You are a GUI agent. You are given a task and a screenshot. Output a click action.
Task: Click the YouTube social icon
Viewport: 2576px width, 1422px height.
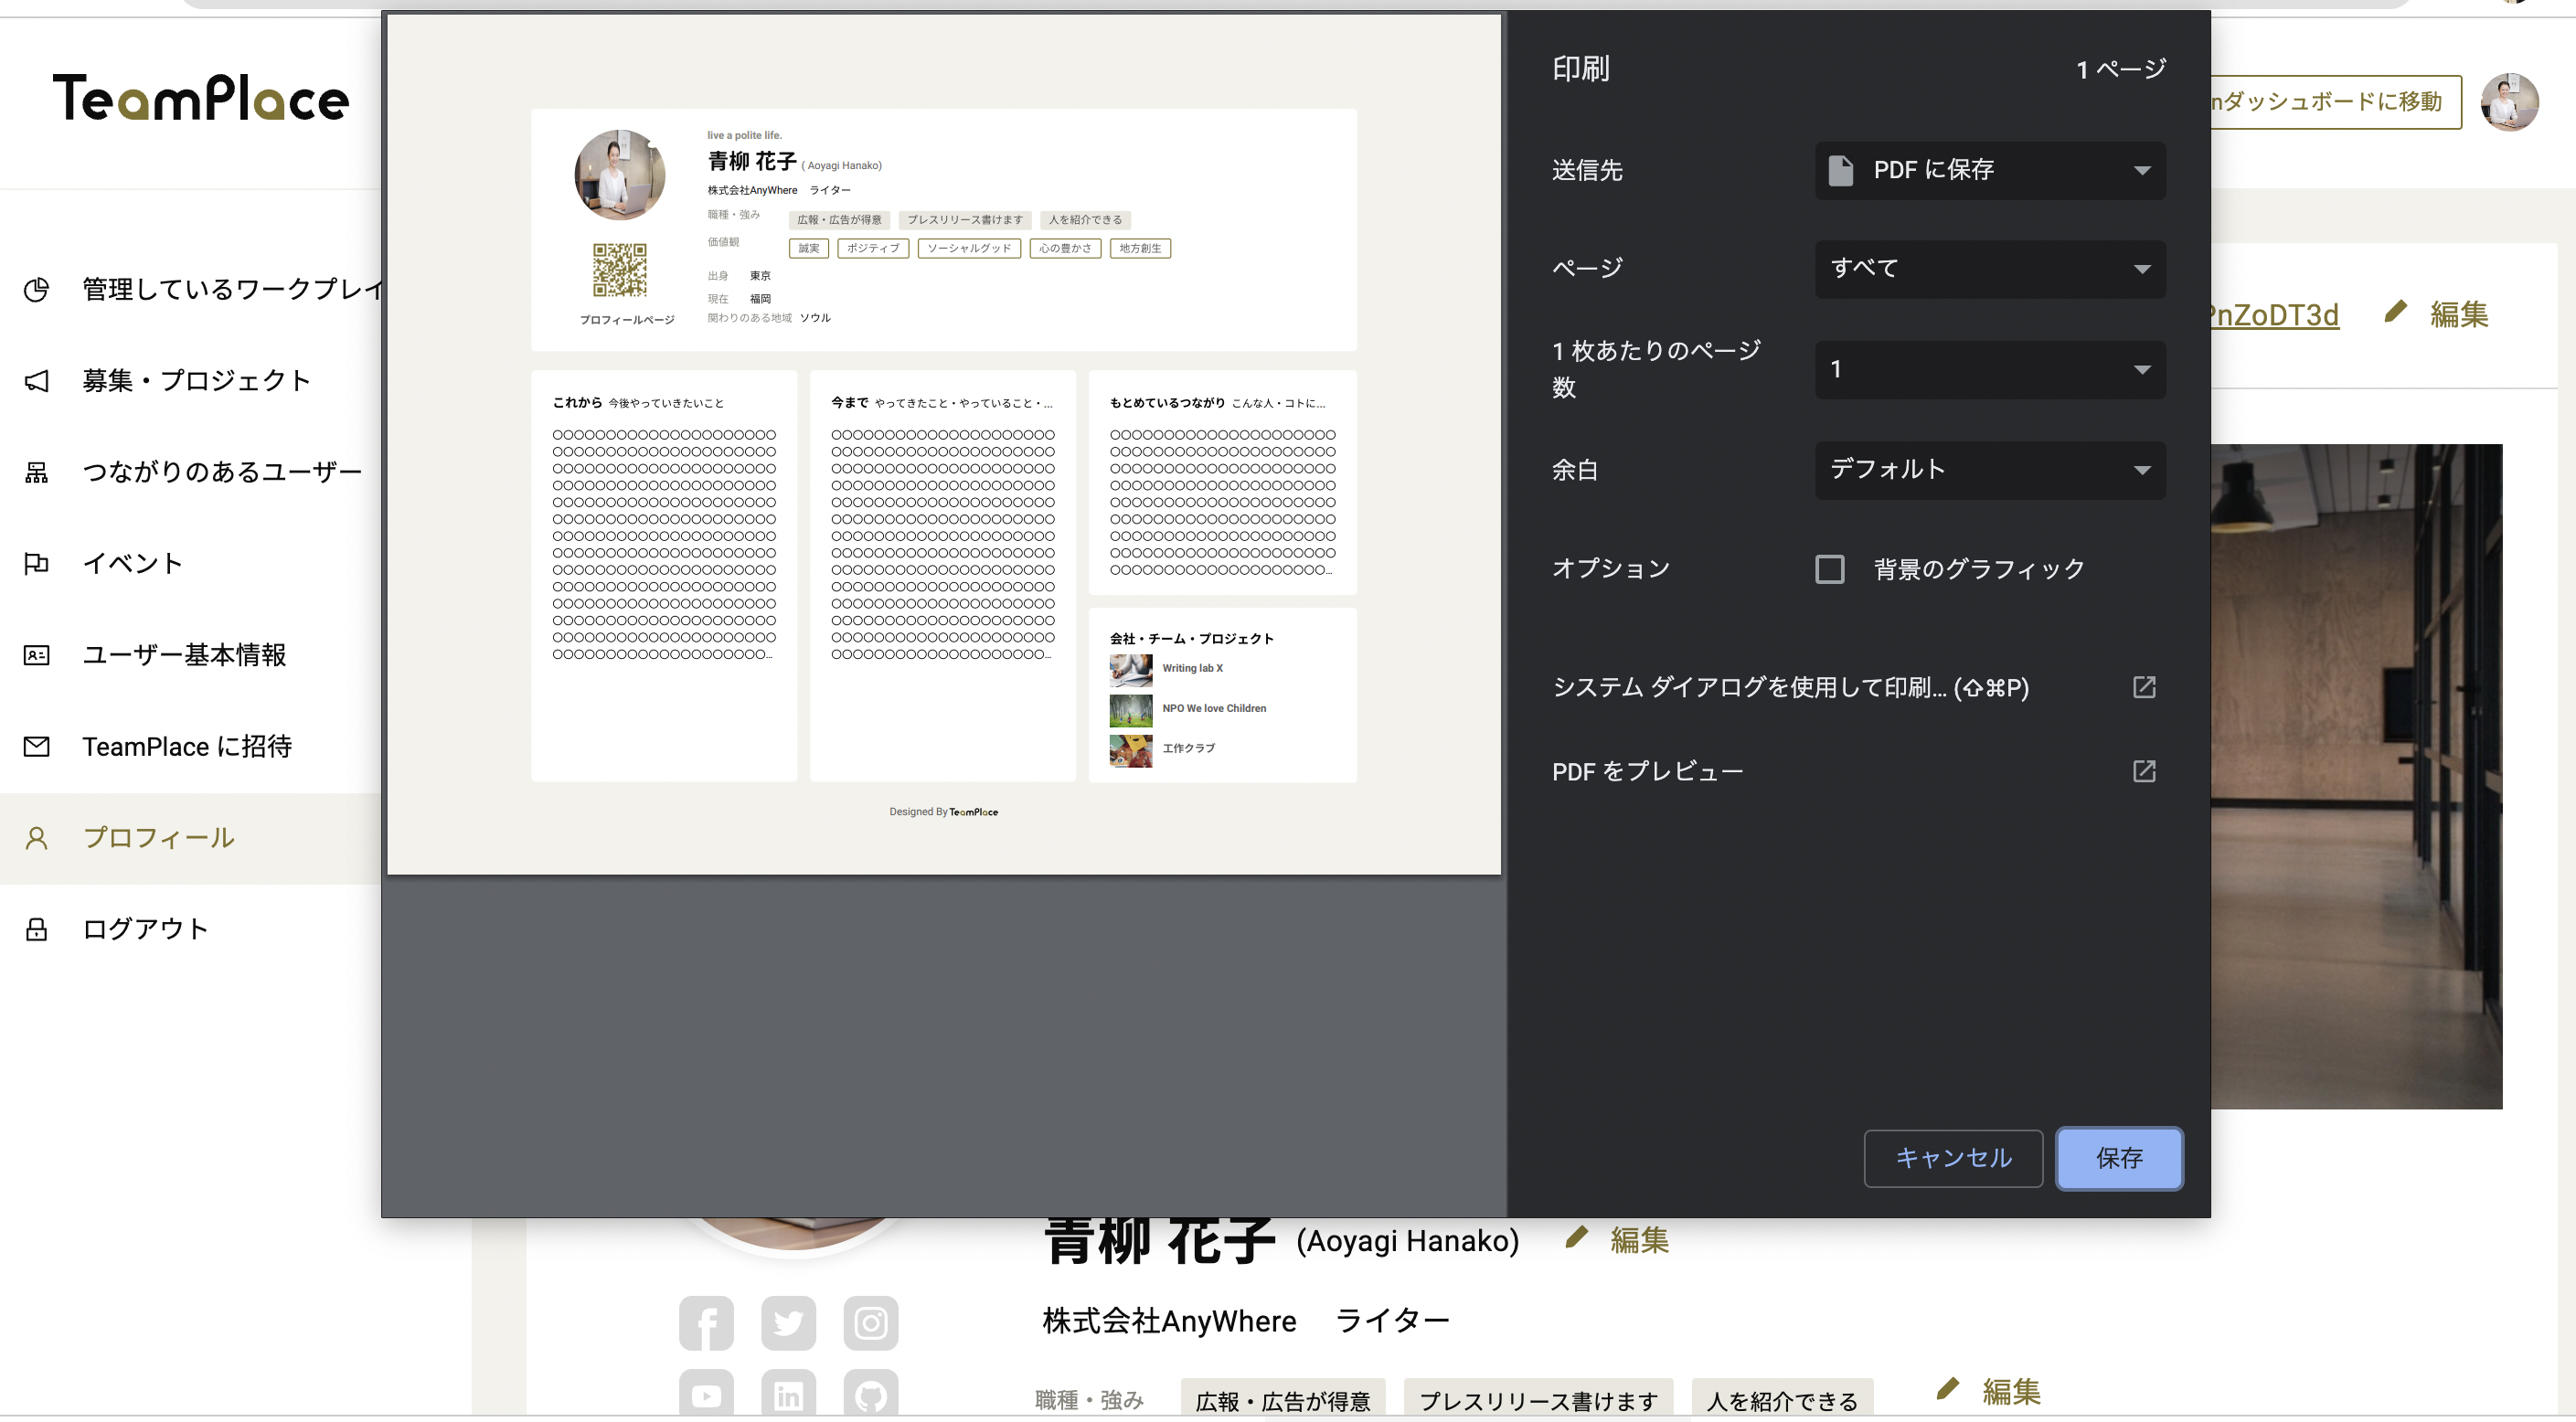706,1394
